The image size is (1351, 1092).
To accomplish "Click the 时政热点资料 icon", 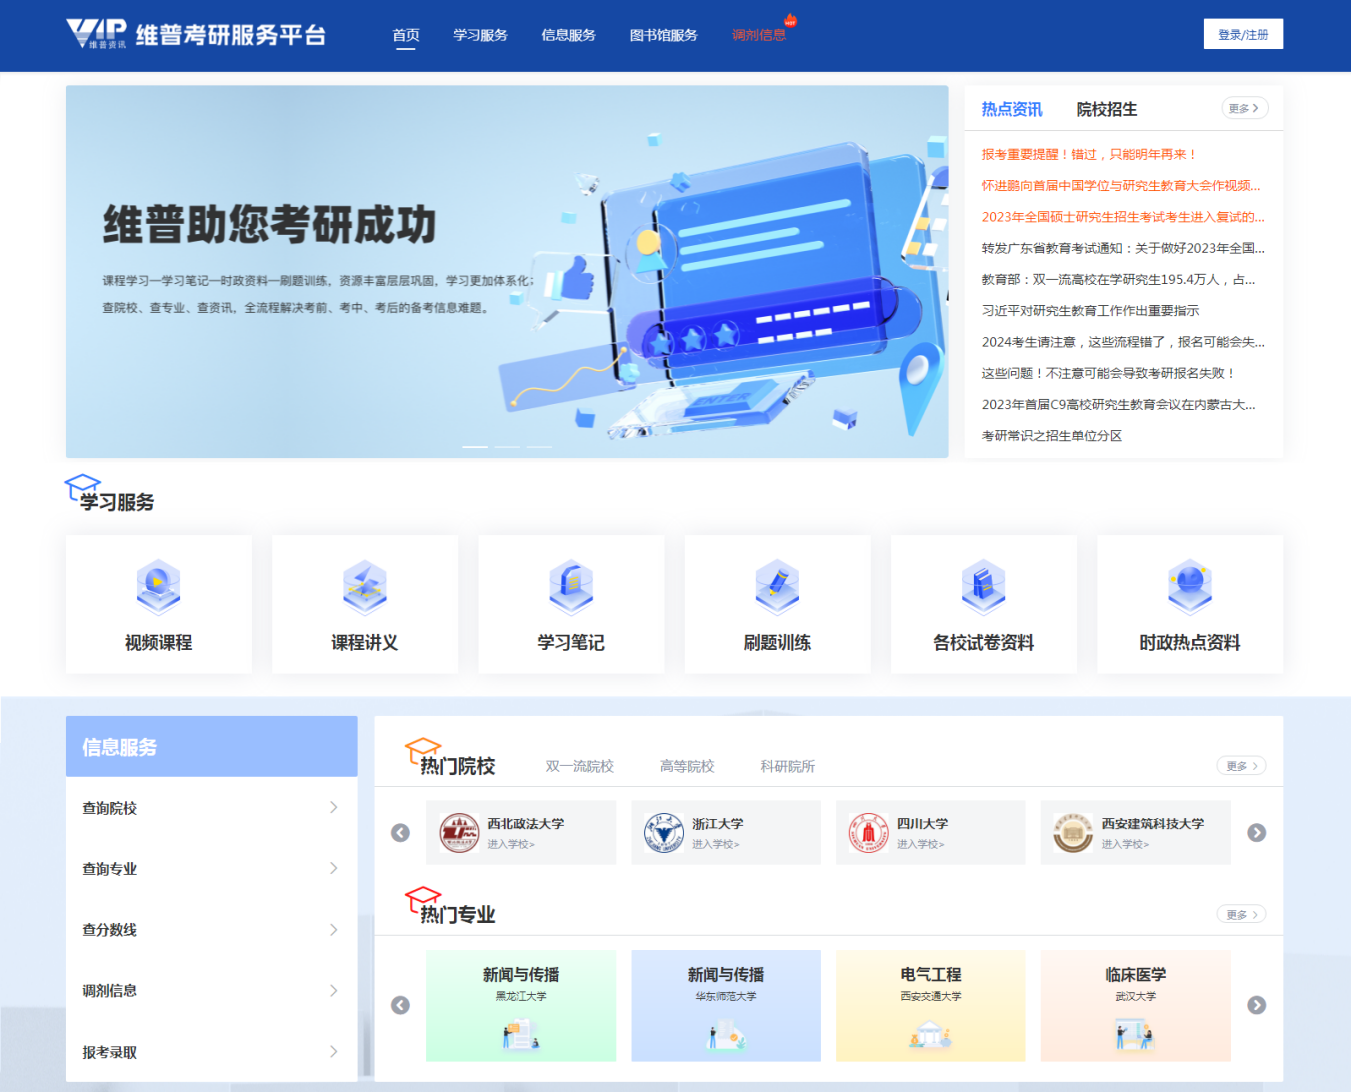I will [x=1189, y=586].
